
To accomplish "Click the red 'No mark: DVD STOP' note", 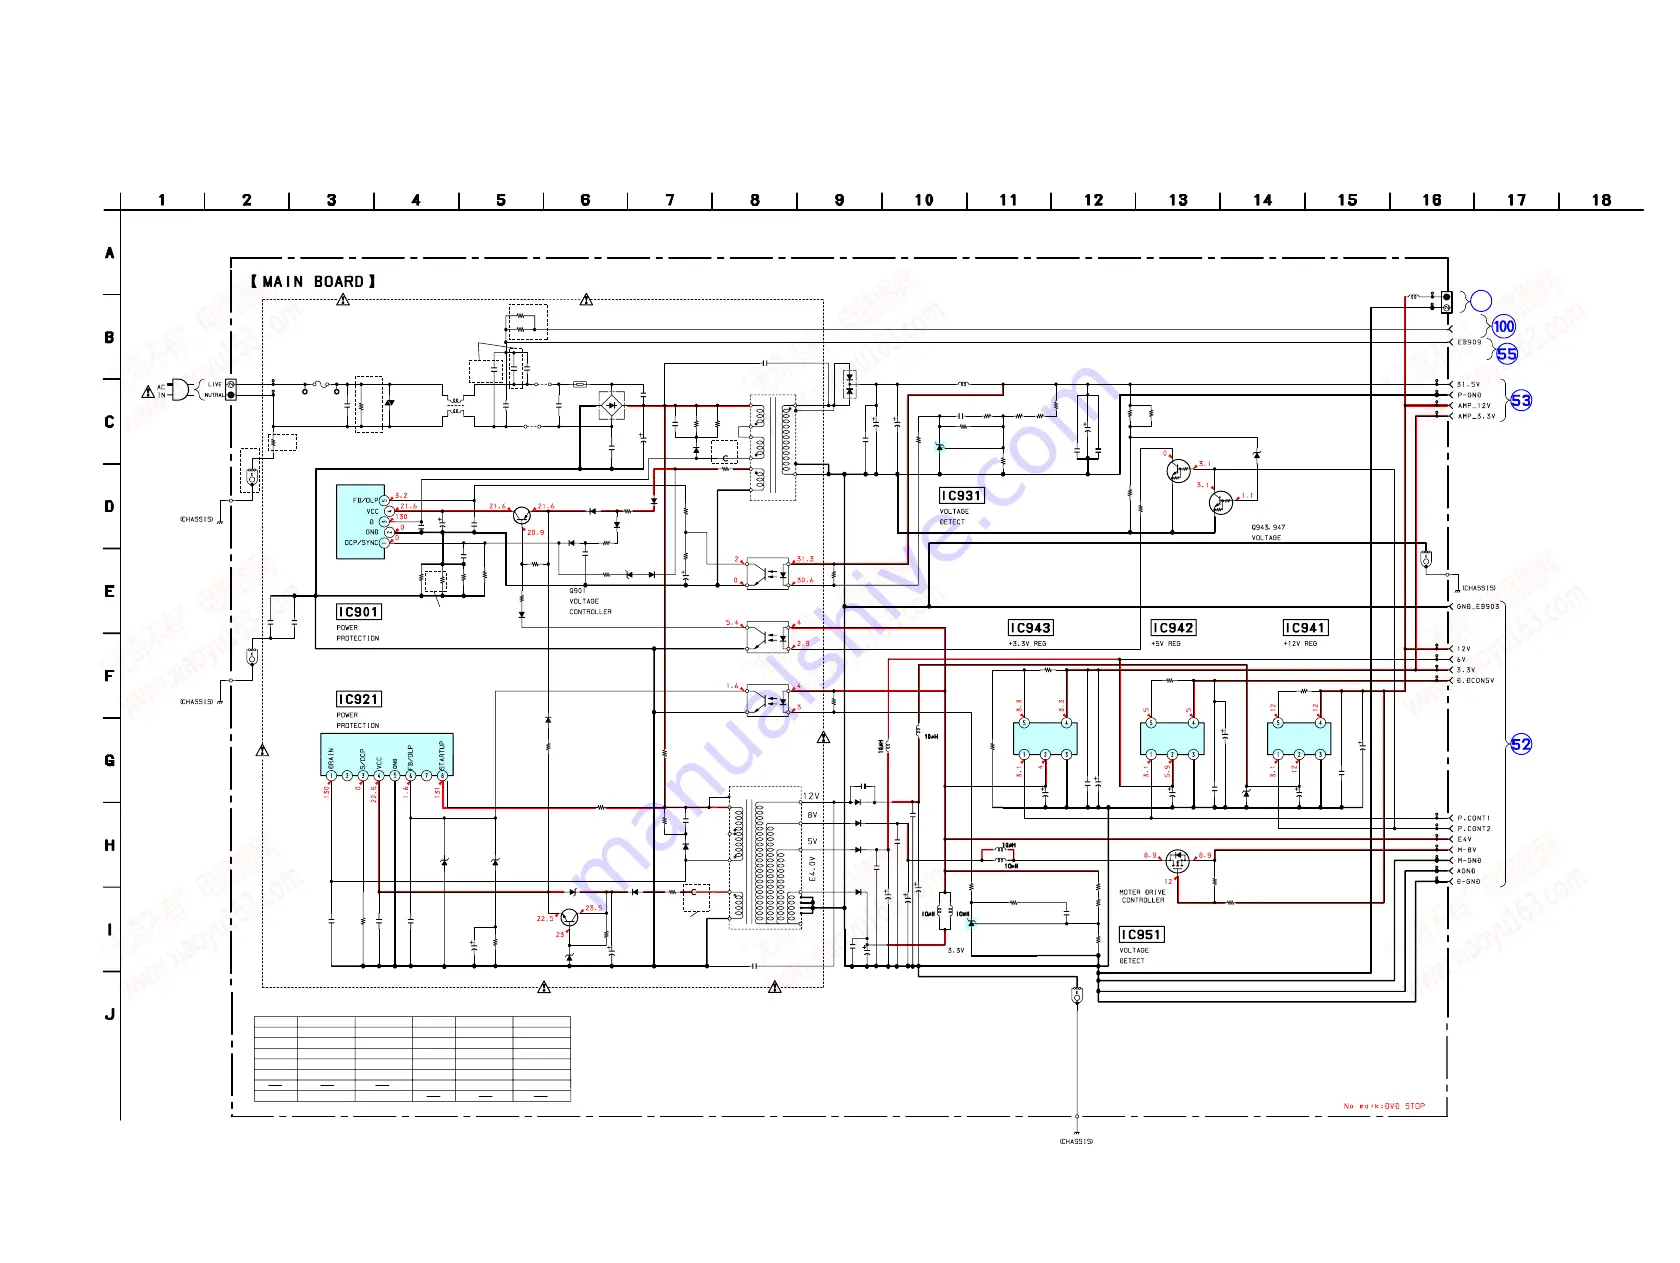I will [1384, 1106].
